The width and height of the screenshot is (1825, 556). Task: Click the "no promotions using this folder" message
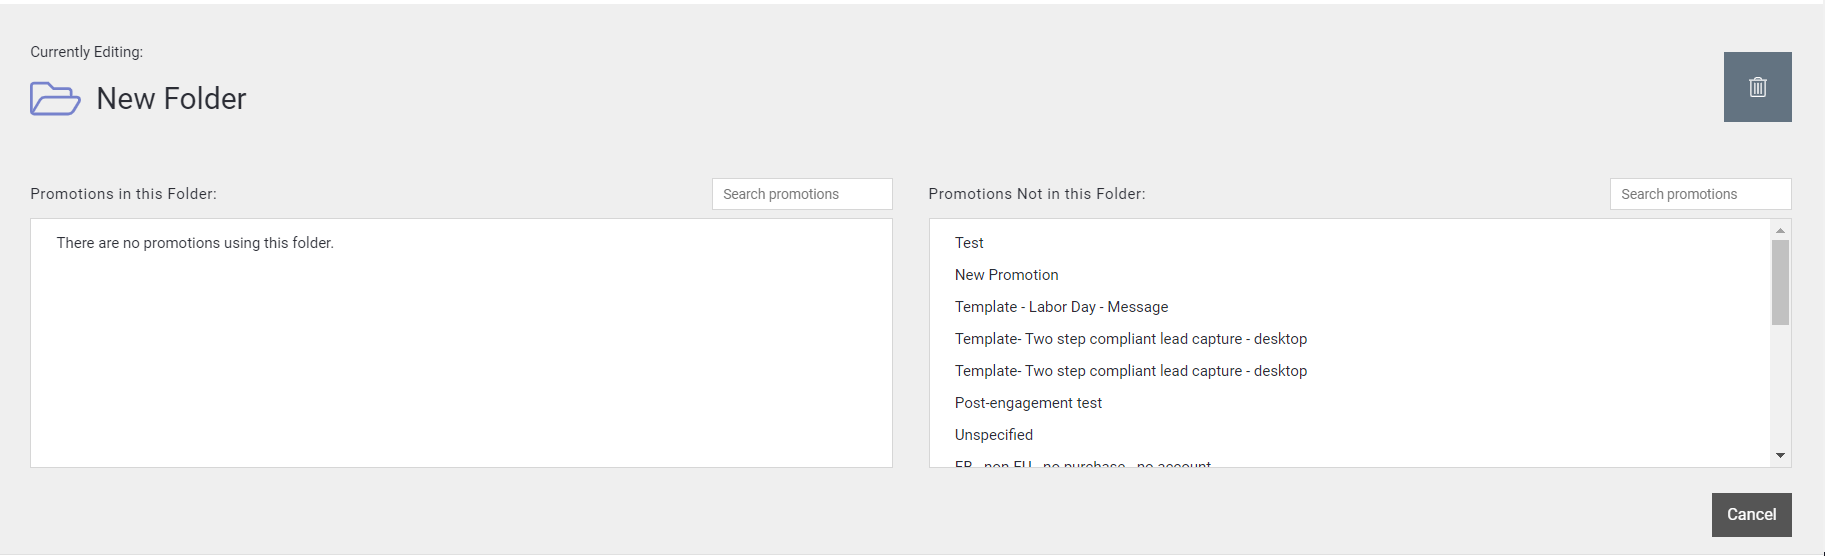click(x=195, y=243)
